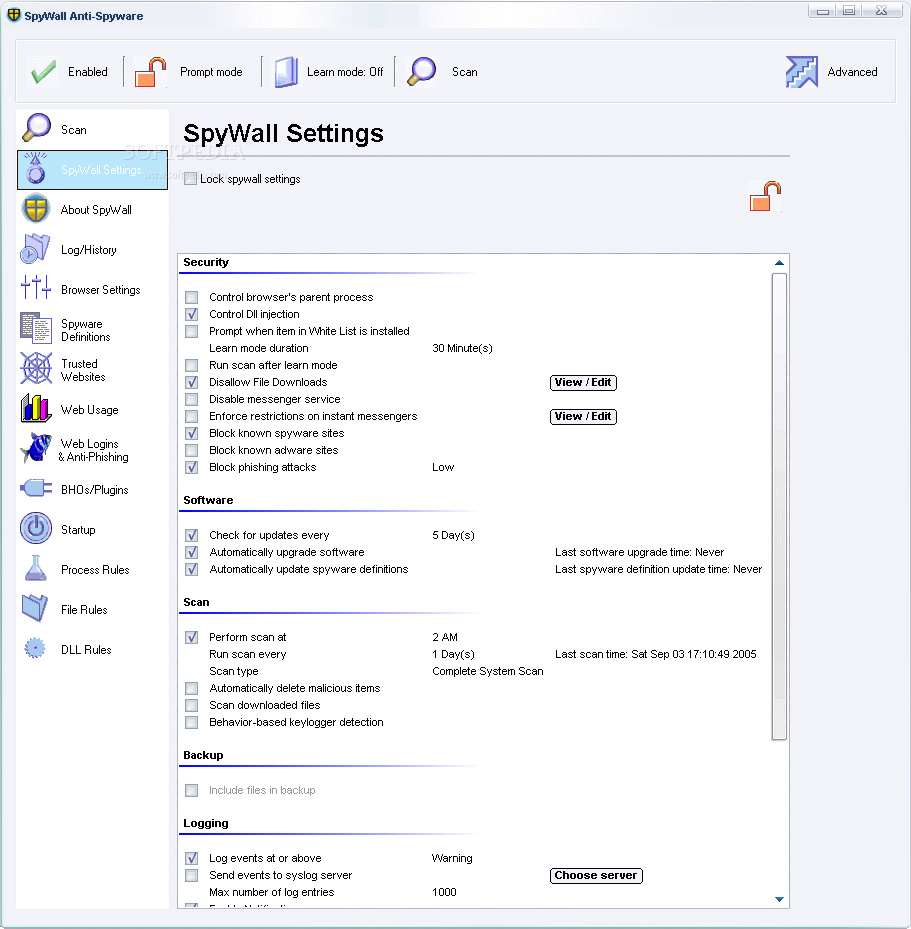Click the SpyWall shield icon in title bar
Screen dimensions: 911x929
[13, 15]
